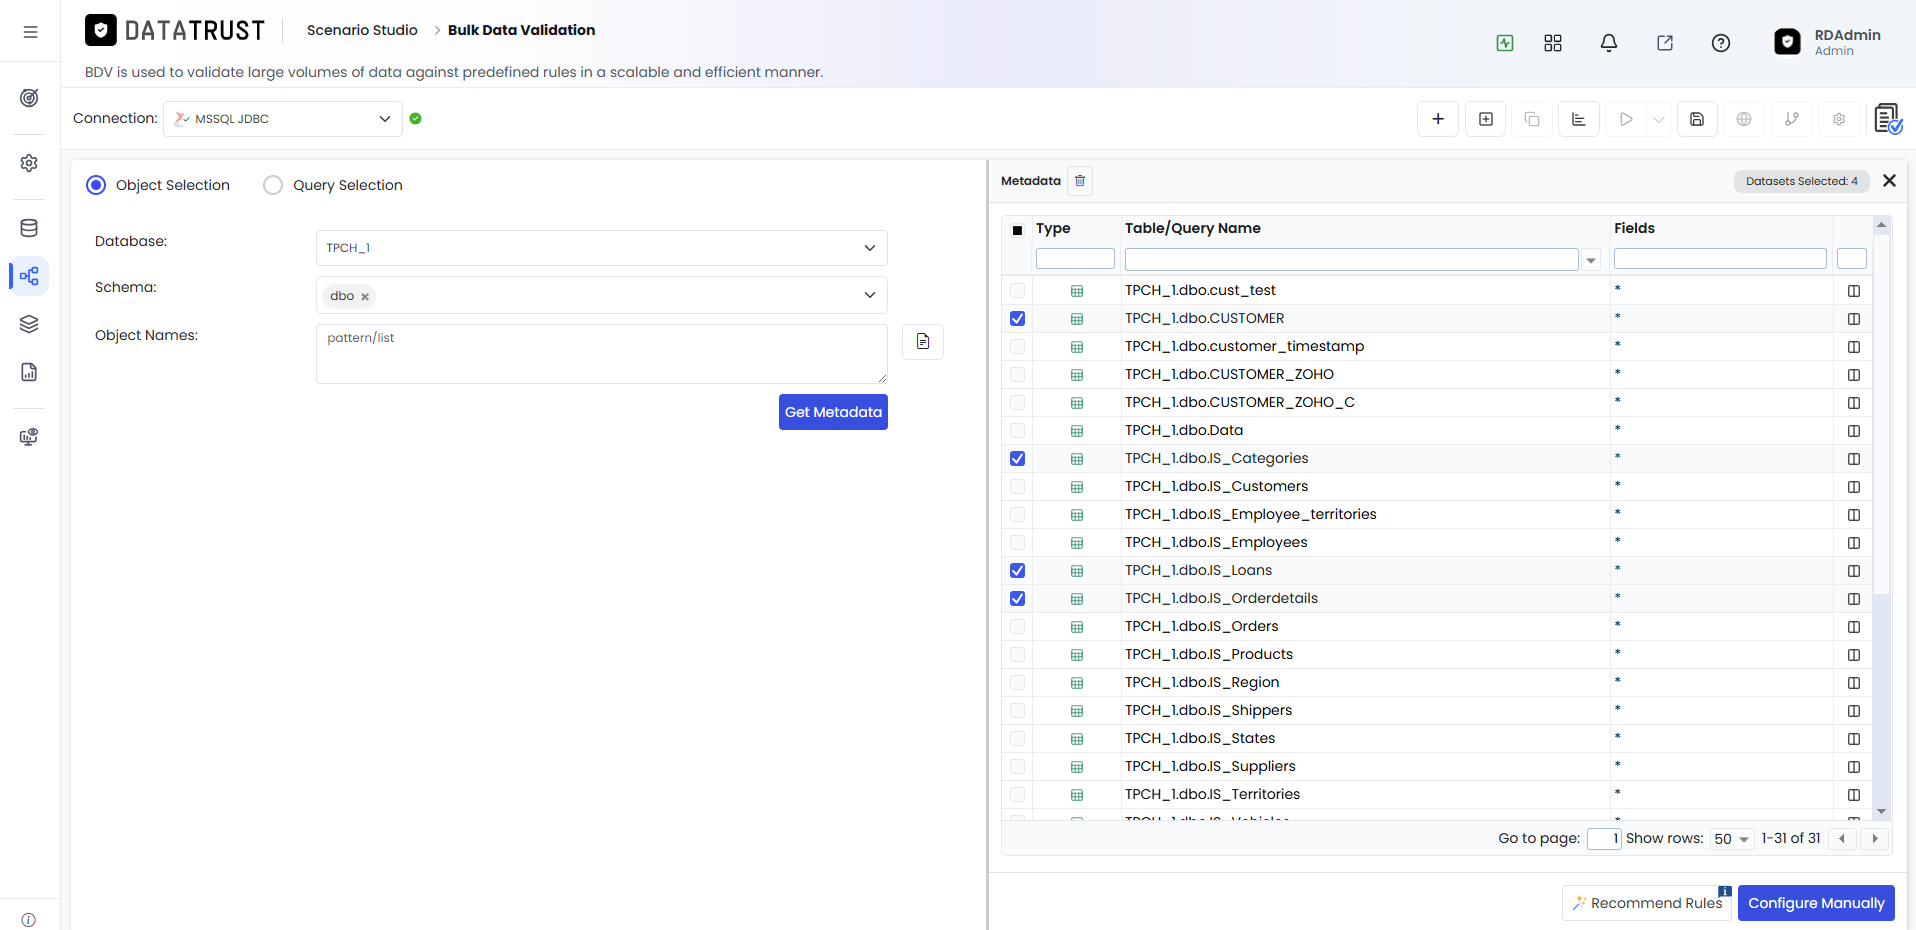Open the notifications bell icon
The image size is (1916, 930).
click(1609, 43)
